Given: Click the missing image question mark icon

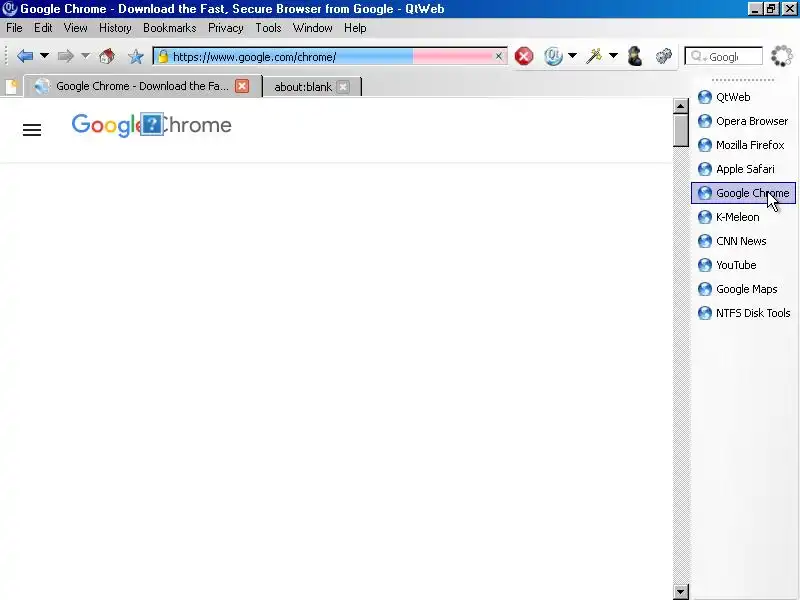Looking at the screenshot, I should tap(152, 124).
